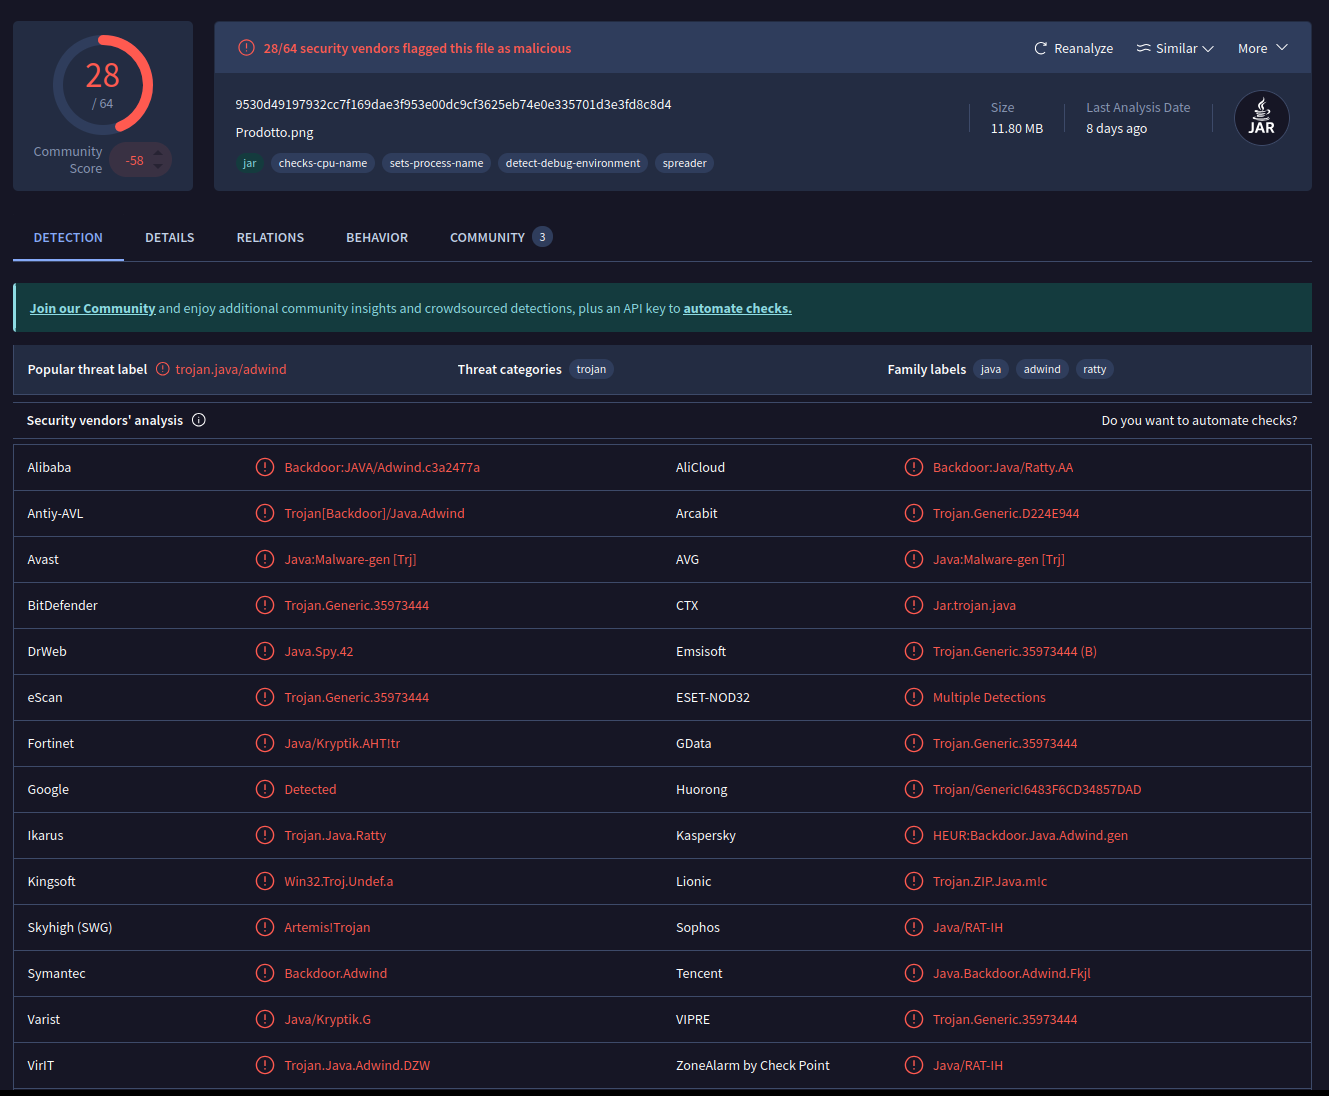Select the 'spreader' tag chip
The height and width of the screenshot is (1096, 1329).
(x=684, y=163)
